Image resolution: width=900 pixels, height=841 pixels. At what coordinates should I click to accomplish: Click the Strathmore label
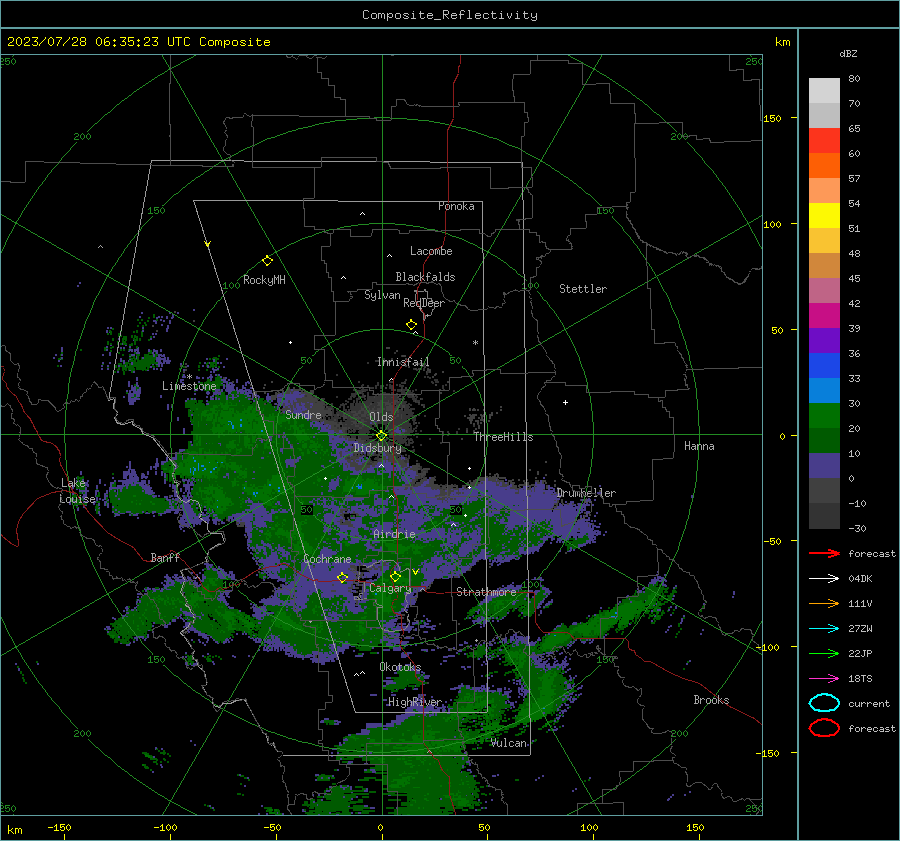pyautogui.click(x=486, y=592)
